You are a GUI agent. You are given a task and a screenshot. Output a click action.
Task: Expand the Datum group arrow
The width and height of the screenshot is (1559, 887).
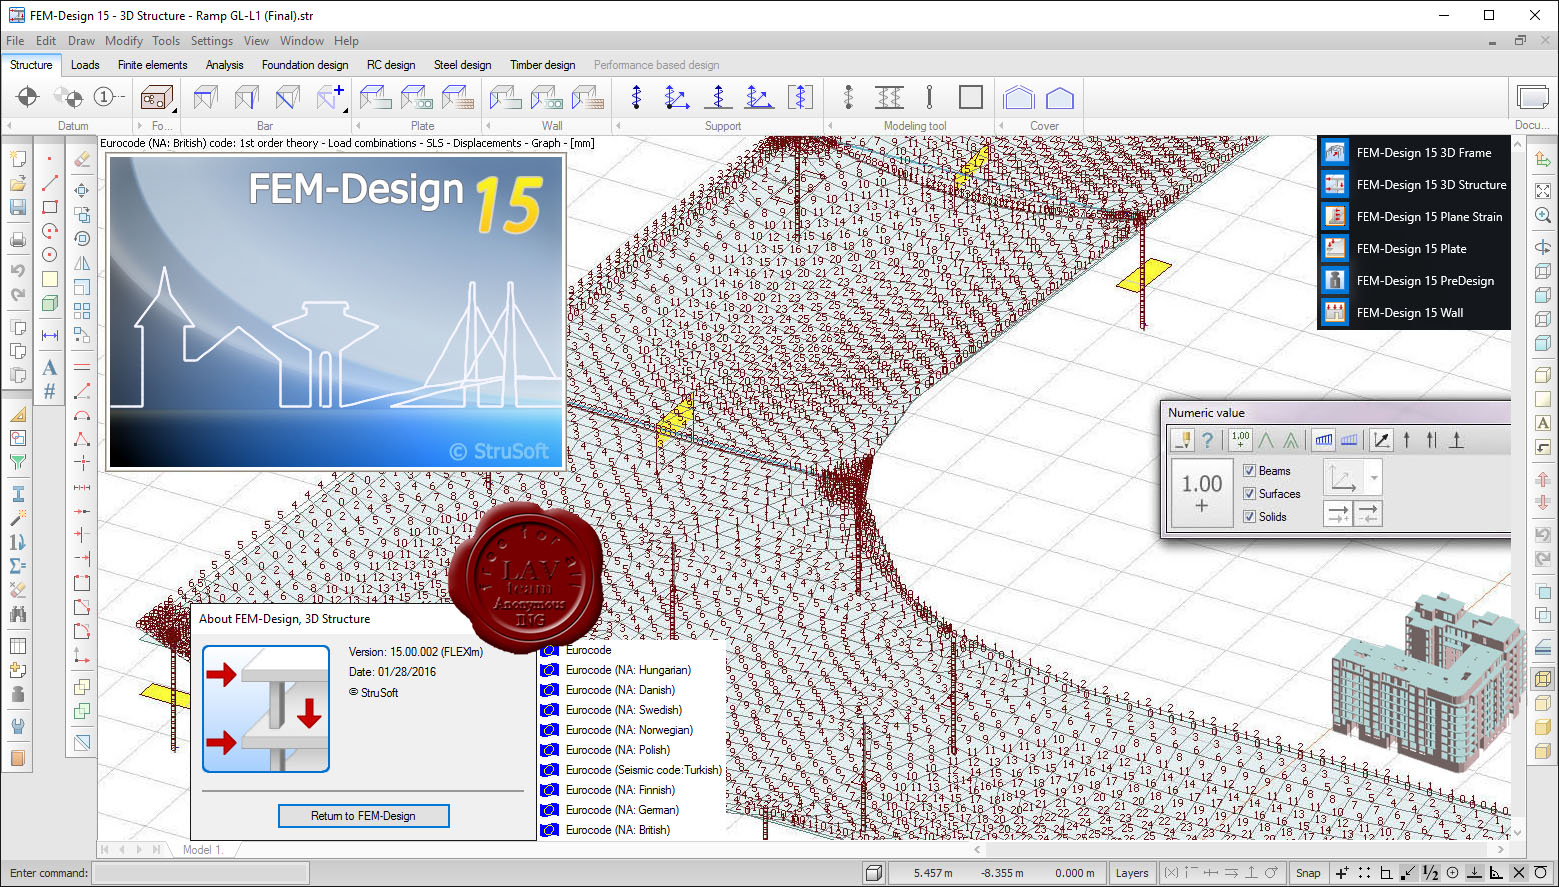point(9,126)
